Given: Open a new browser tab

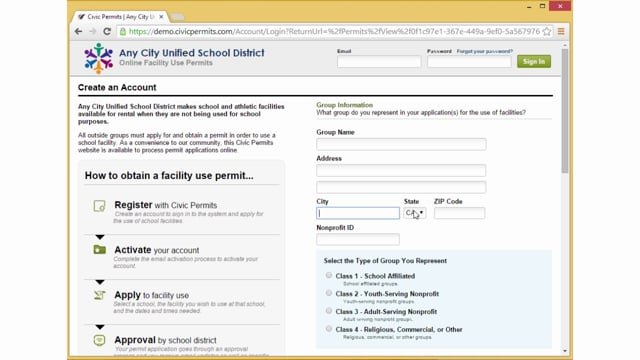Looking at the screenshot, I should [x=178, y=17].
